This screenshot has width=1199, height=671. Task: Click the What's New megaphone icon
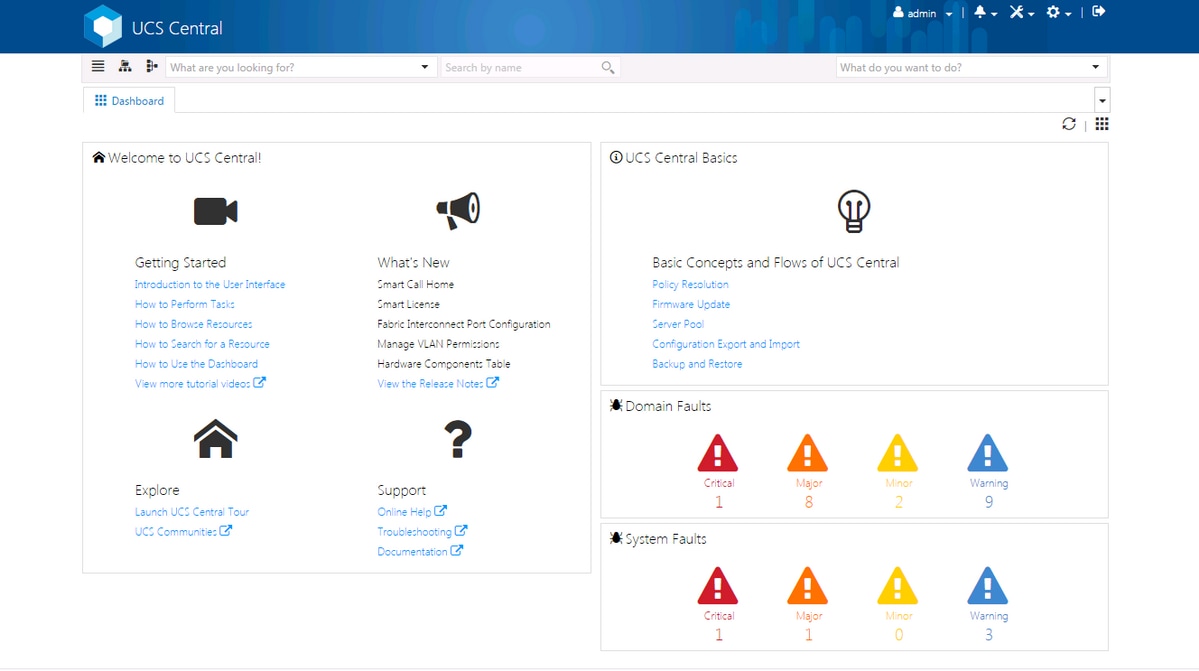coord(458,210)
